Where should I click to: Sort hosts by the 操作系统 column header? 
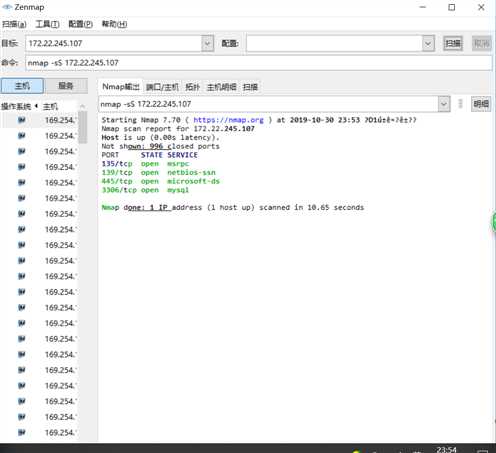16,106
